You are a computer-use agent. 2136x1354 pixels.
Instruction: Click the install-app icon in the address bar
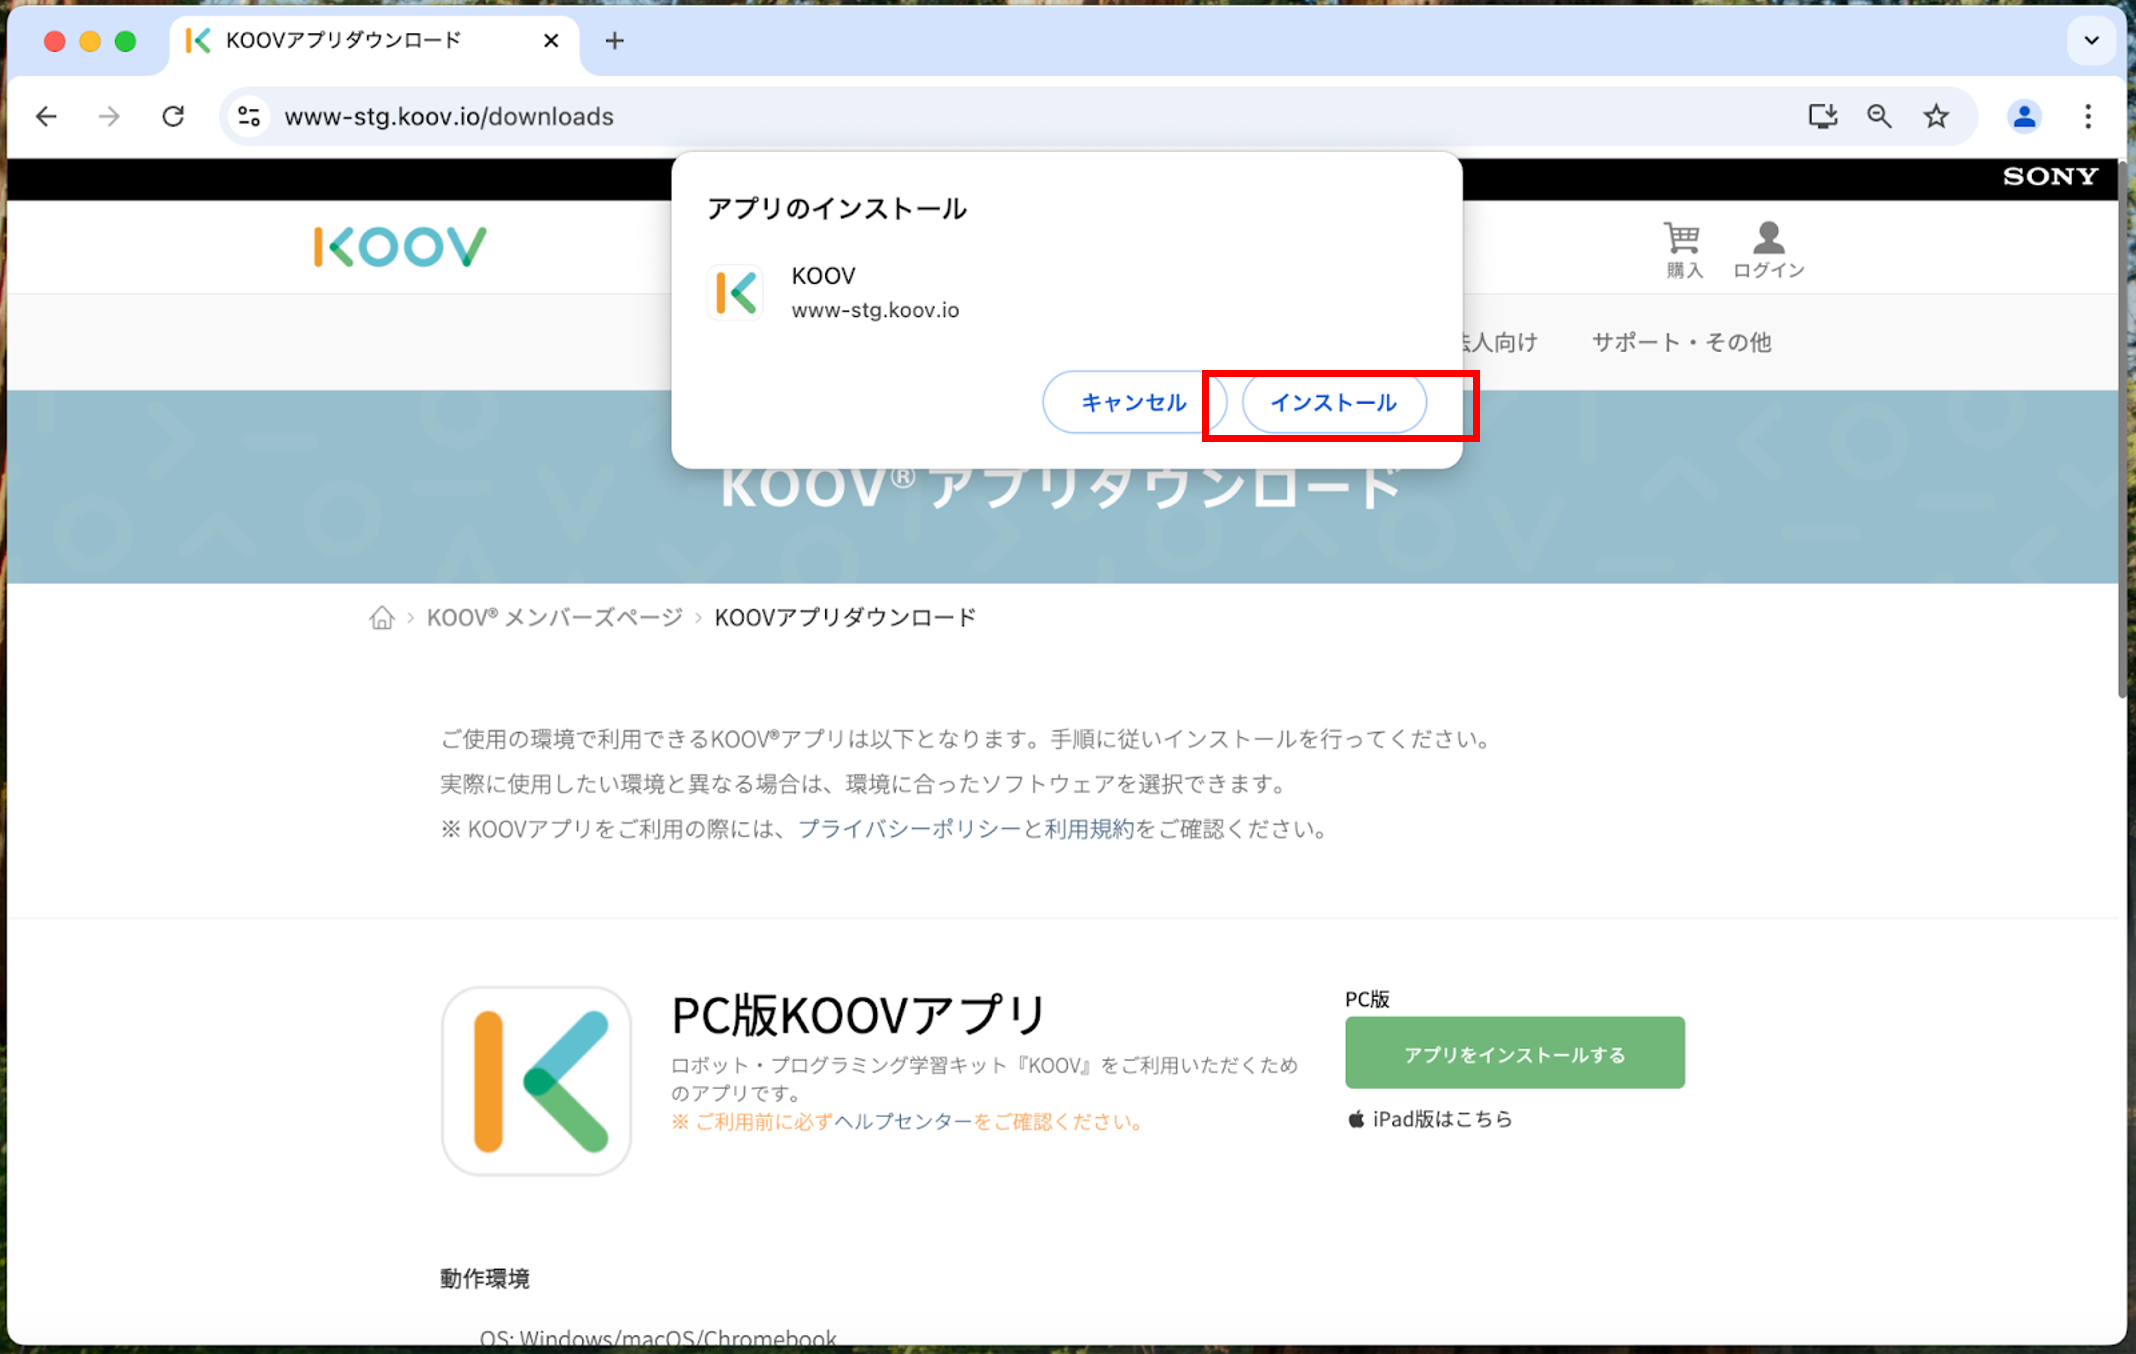pyautogui.click(x=1823, y=116)
